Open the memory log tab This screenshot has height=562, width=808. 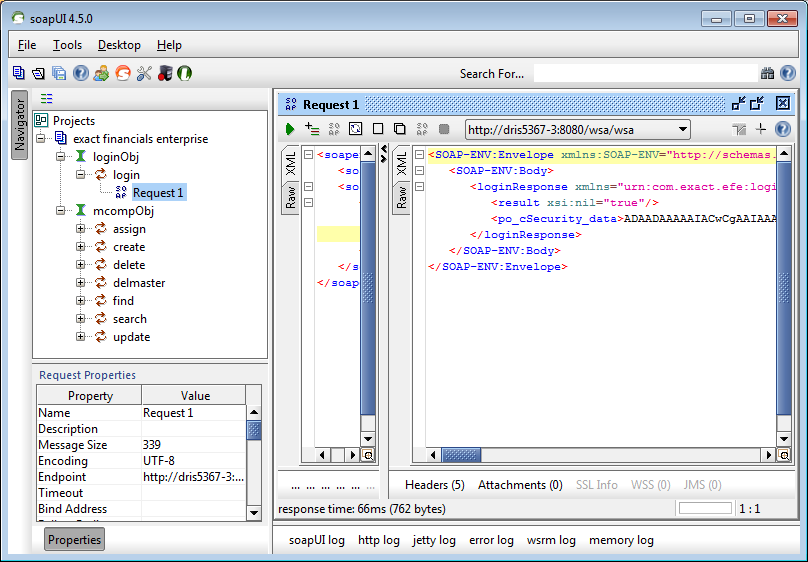(x=621, y=540)
